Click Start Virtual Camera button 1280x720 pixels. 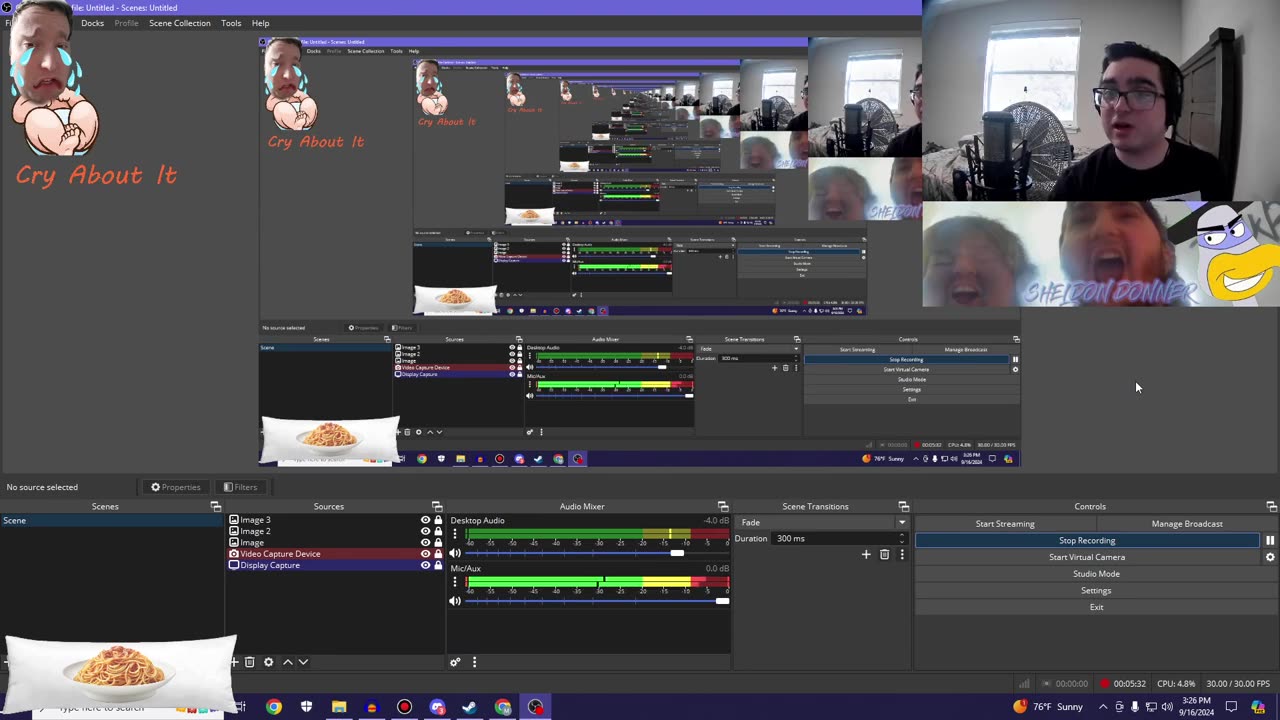click(1087, 557)
